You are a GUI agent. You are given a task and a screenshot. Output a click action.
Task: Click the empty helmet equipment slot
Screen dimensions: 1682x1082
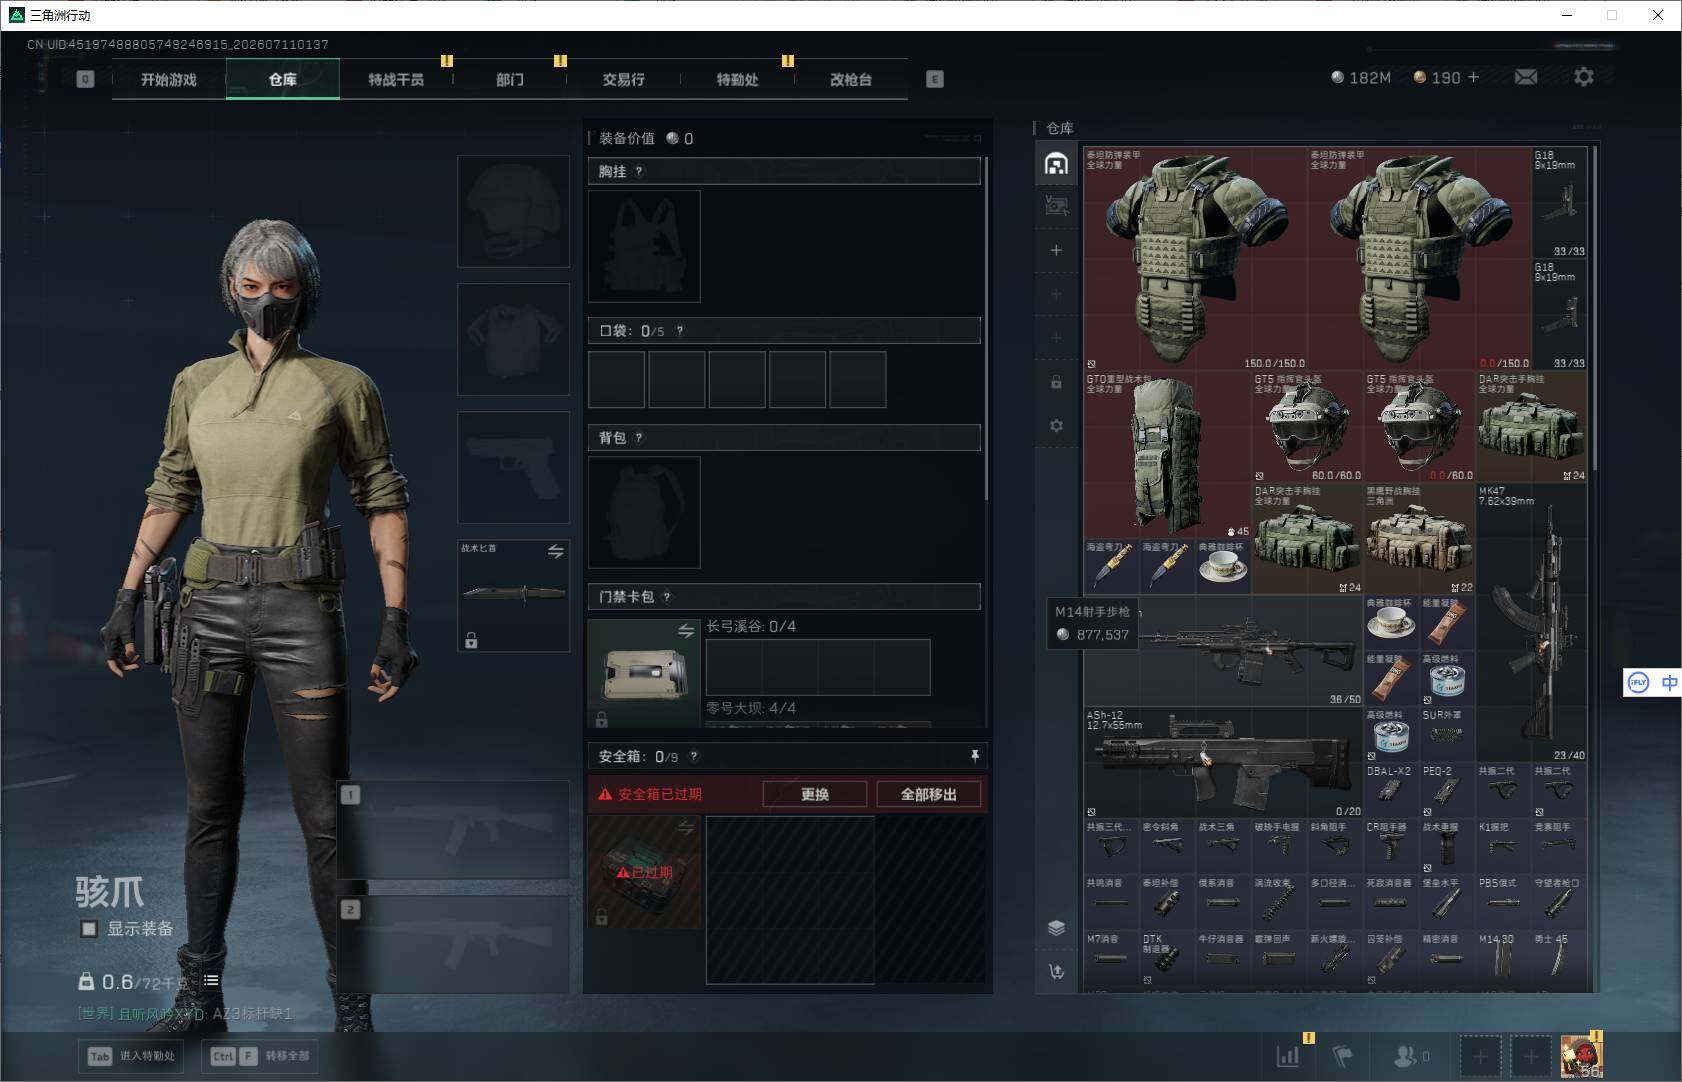pyautogui.click(x=513, y=211)
